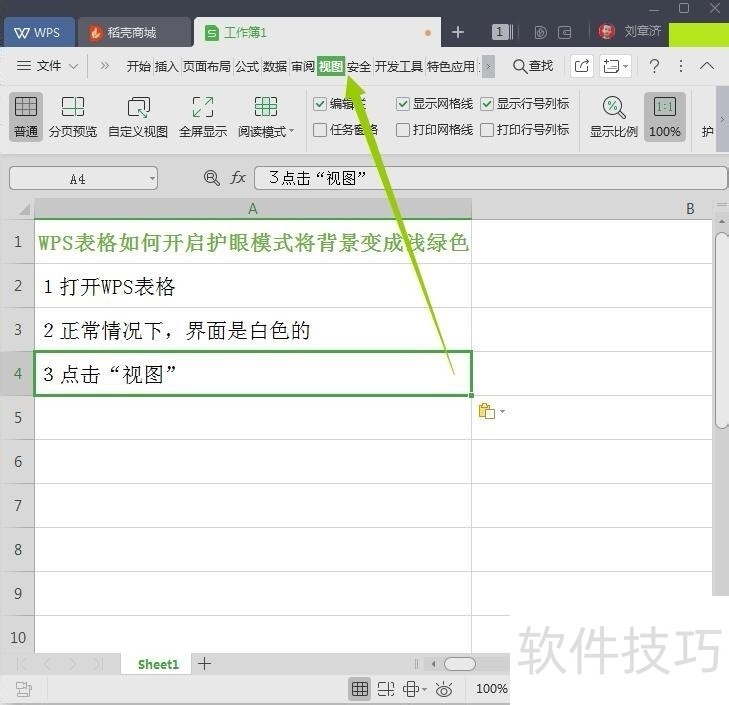Toggle eye protection mode icon in status bar
Image resolution: width=729 pixels, height=705 pixels.
tap(444, 689)
